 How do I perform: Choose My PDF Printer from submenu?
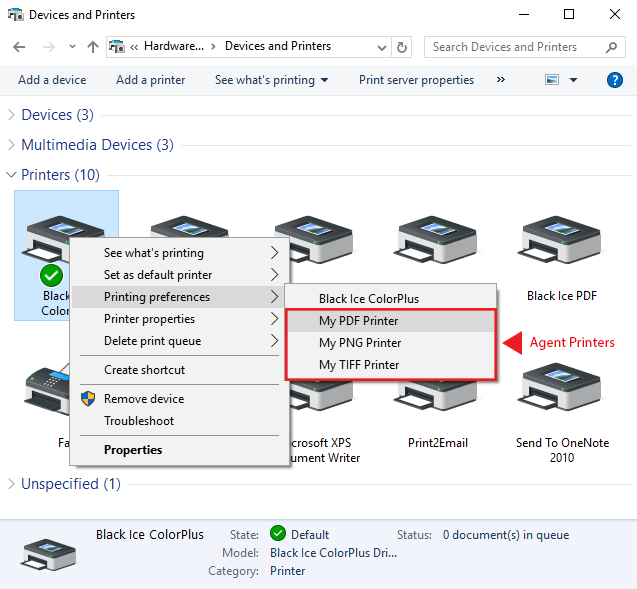click(x=358, y=321)
